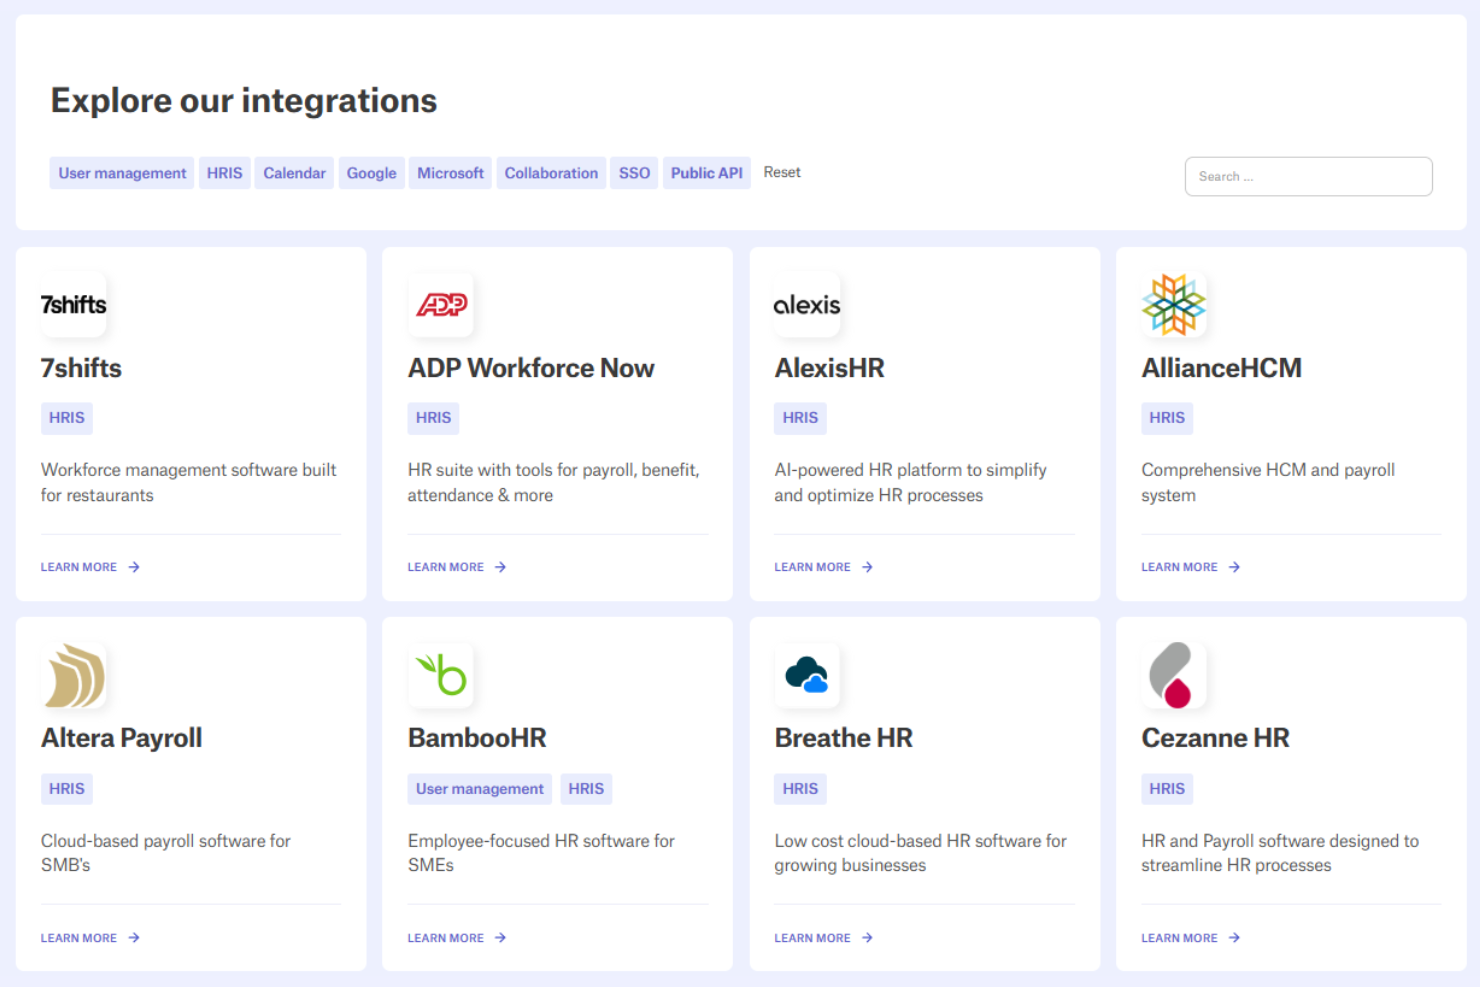Viewport: 1480px width, 987px height.
Task: Click the BambooHR green leaf logo
Action: 441,676
